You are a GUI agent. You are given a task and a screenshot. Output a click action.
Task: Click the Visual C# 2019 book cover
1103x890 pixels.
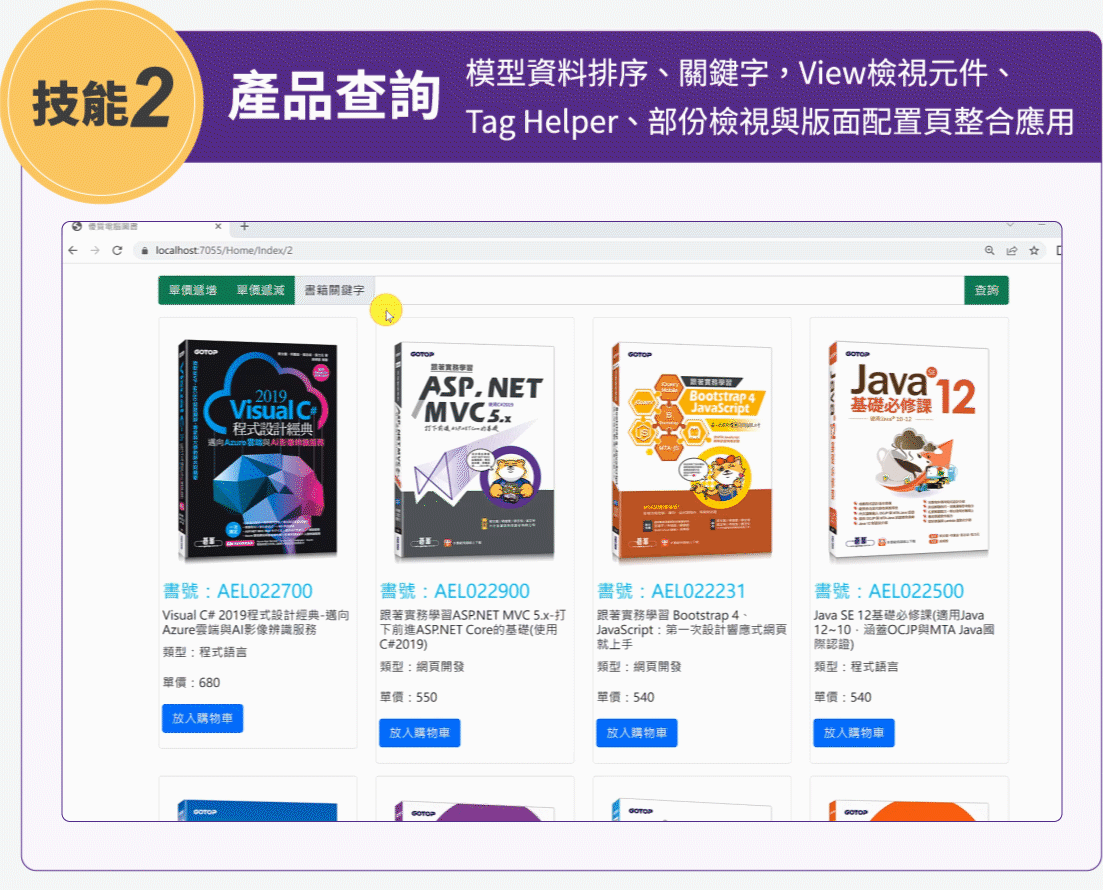coord(258,450)
